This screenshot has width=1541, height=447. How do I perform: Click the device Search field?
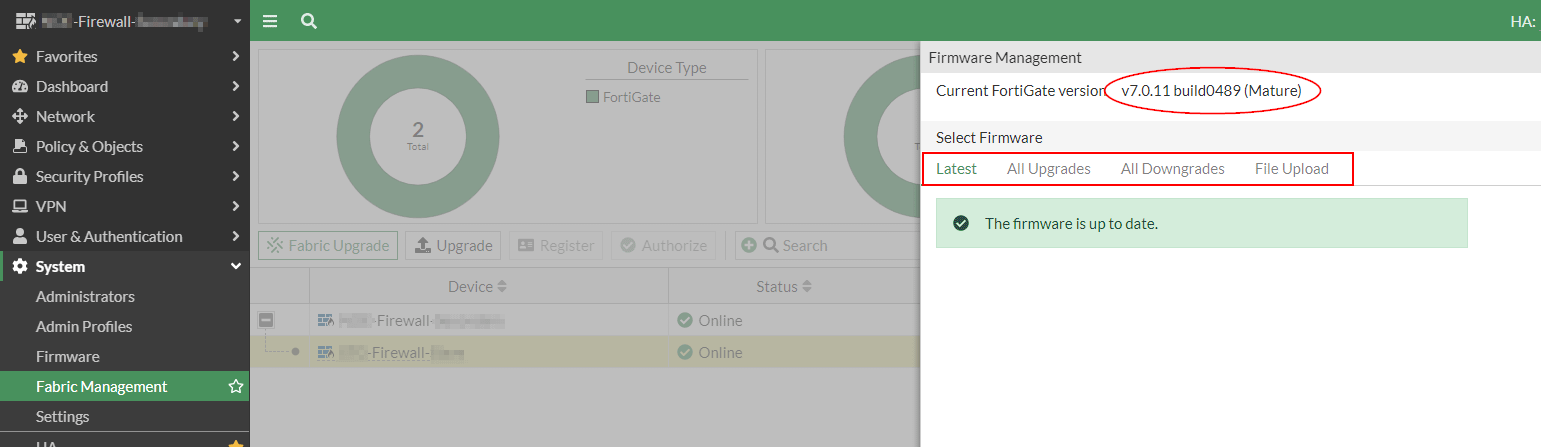[x=840, y=245]
